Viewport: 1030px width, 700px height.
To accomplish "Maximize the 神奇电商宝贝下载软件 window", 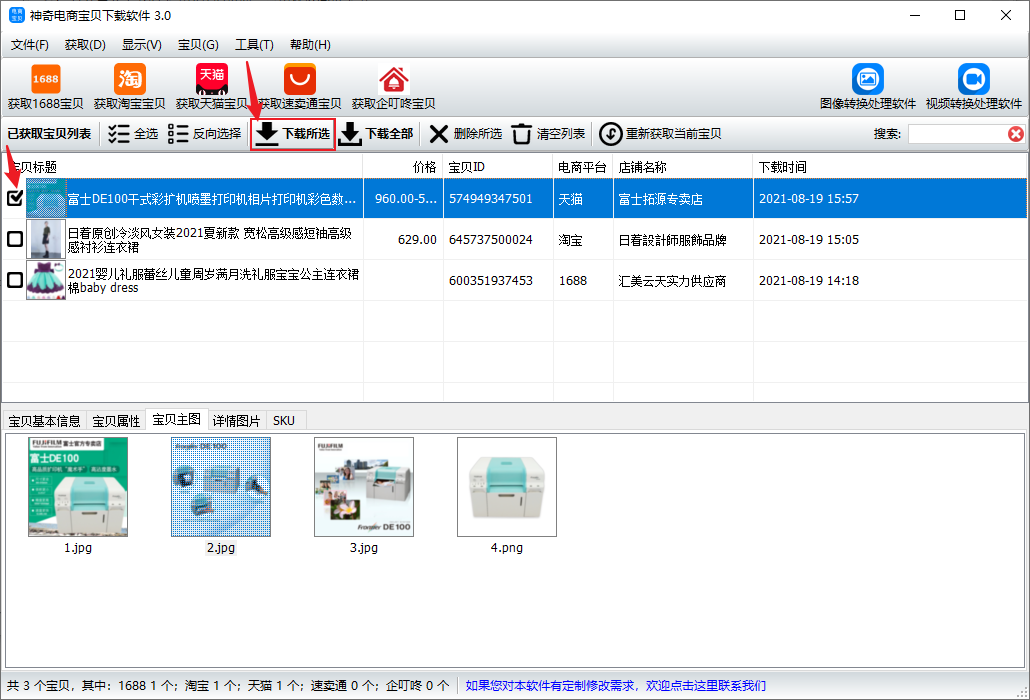I will 960,15.
